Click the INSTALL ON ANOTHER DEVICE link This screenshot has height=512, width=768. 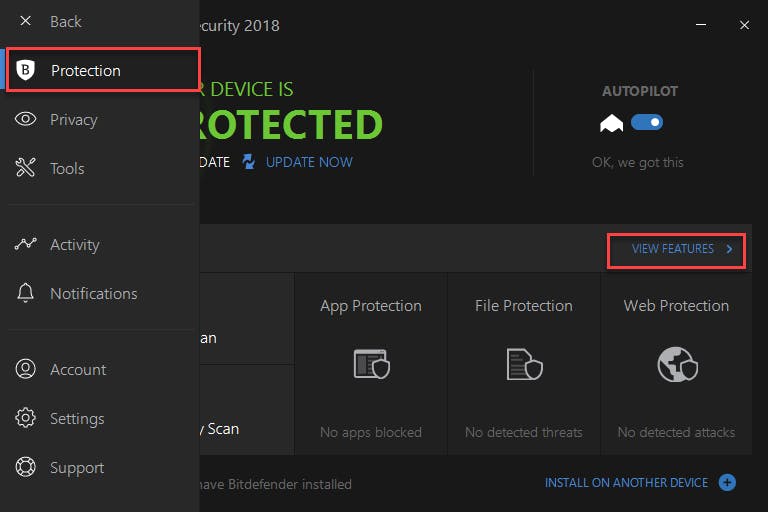(x=626, y=483)
